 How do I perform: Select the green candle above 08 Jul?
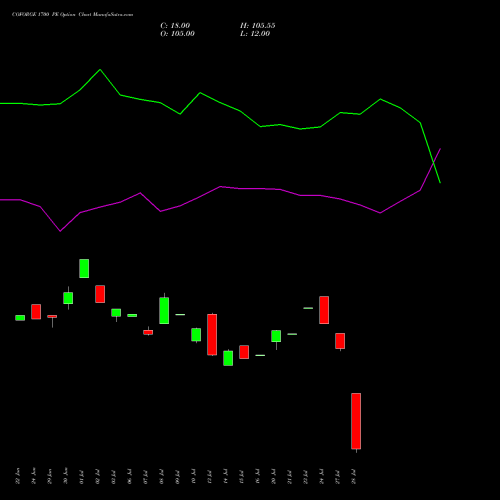pos(164,311)
